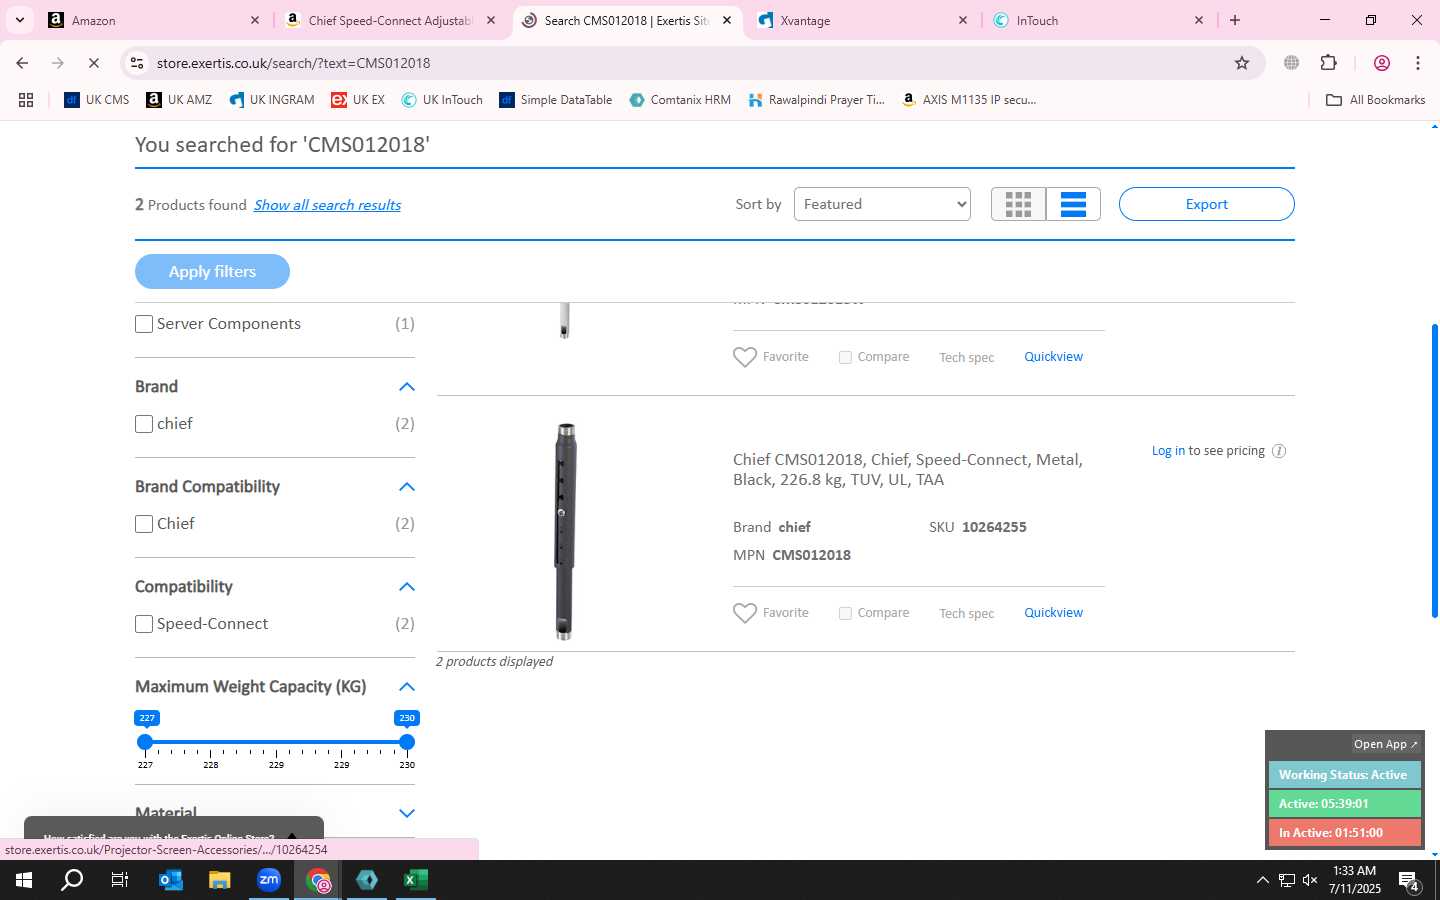
Task: Click Log in to see pricing
Action: click(x=1168, y=451)
